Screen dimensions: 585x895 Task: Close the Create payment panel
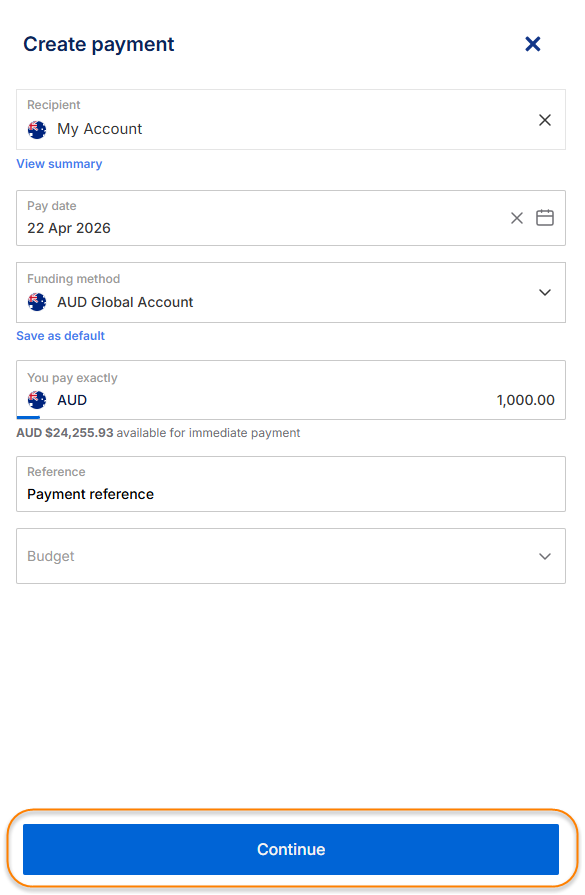tap(532, 44)
